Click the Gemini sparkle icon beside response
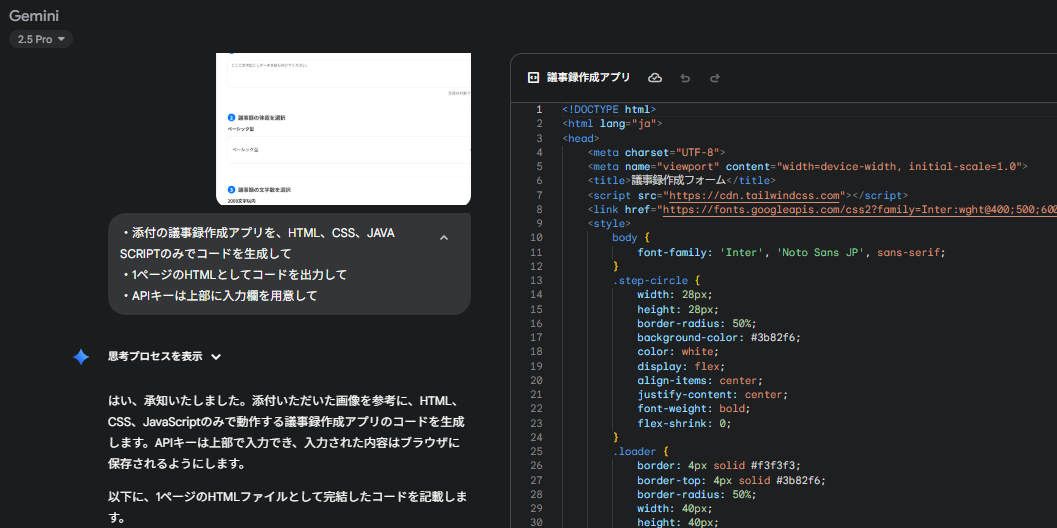The image size is (1057, 528). click(x=81, y=357)
